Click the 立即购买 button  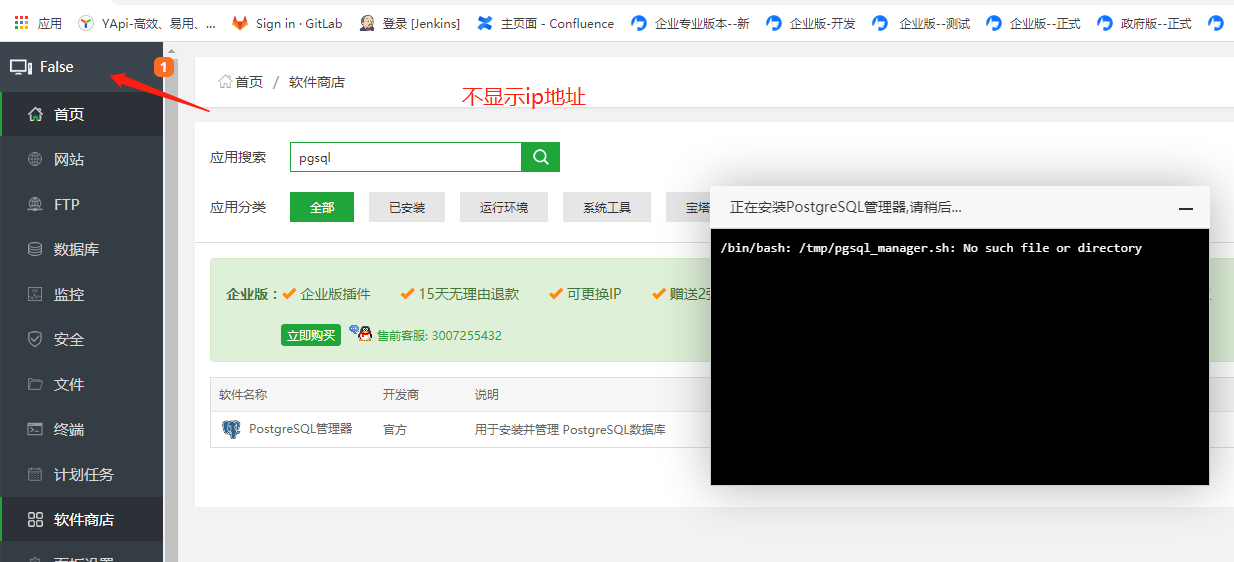[x=311, y=335]
